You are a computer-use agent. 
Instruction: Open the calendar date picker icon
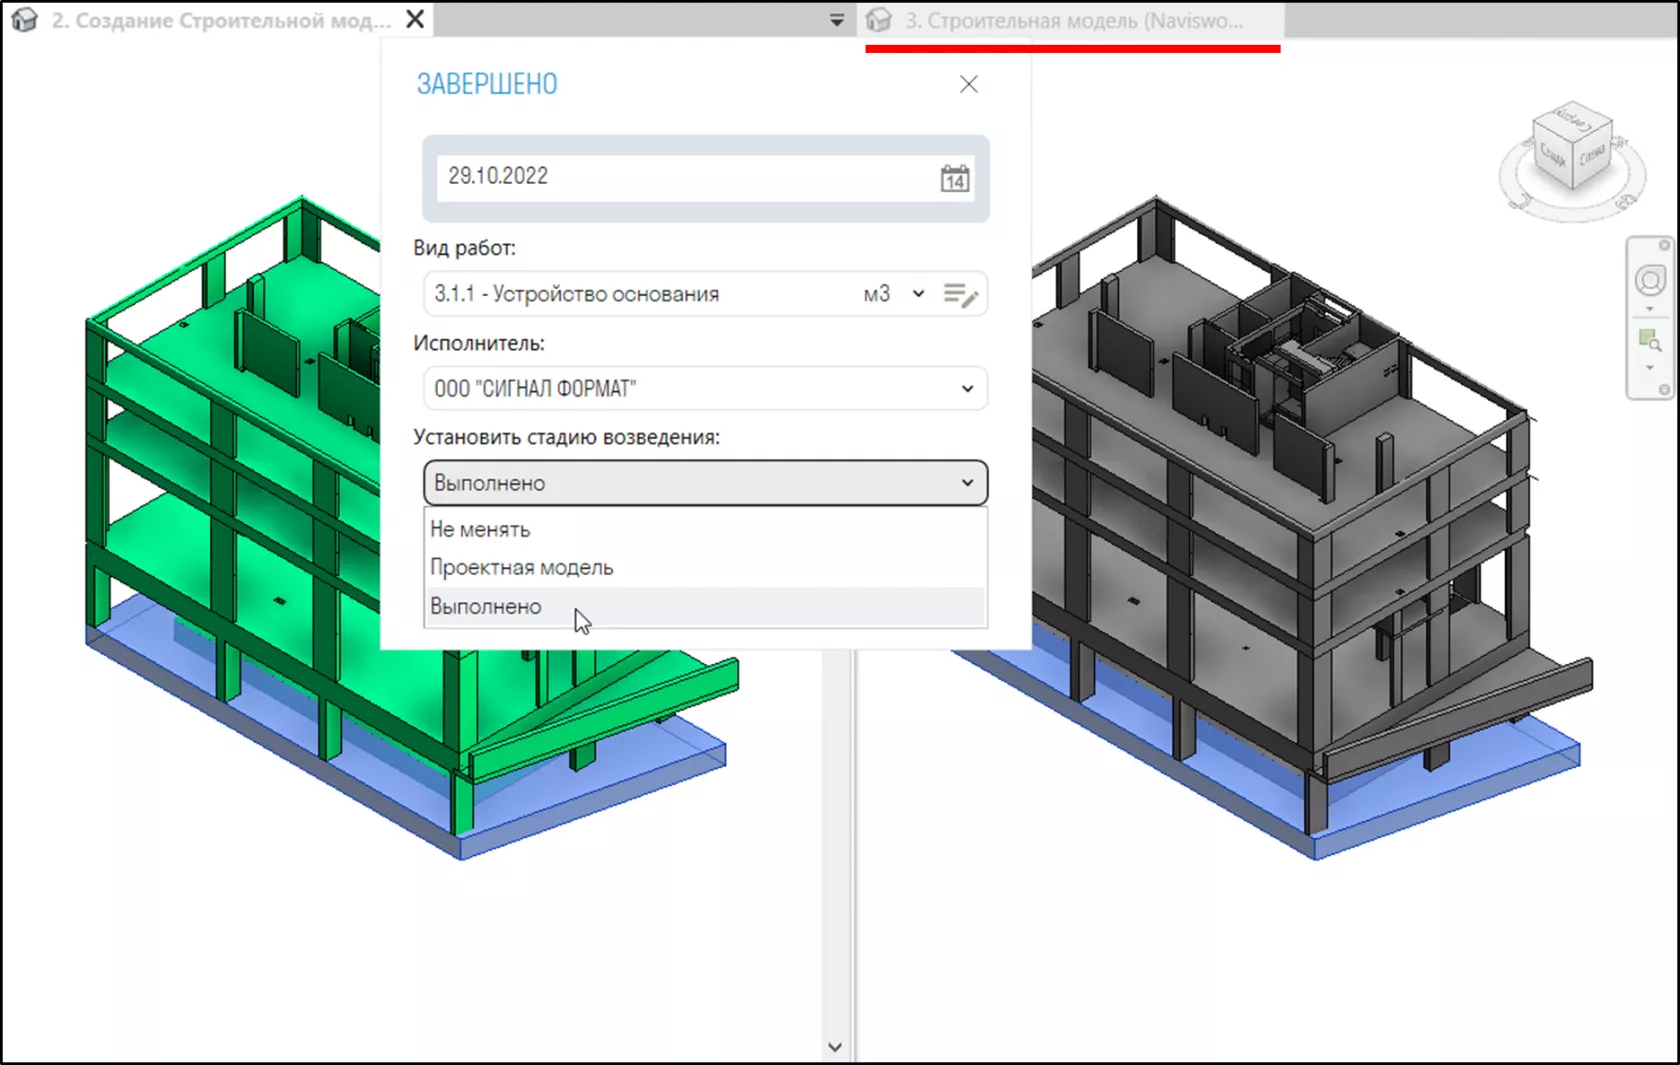click(x=954, y=179)
